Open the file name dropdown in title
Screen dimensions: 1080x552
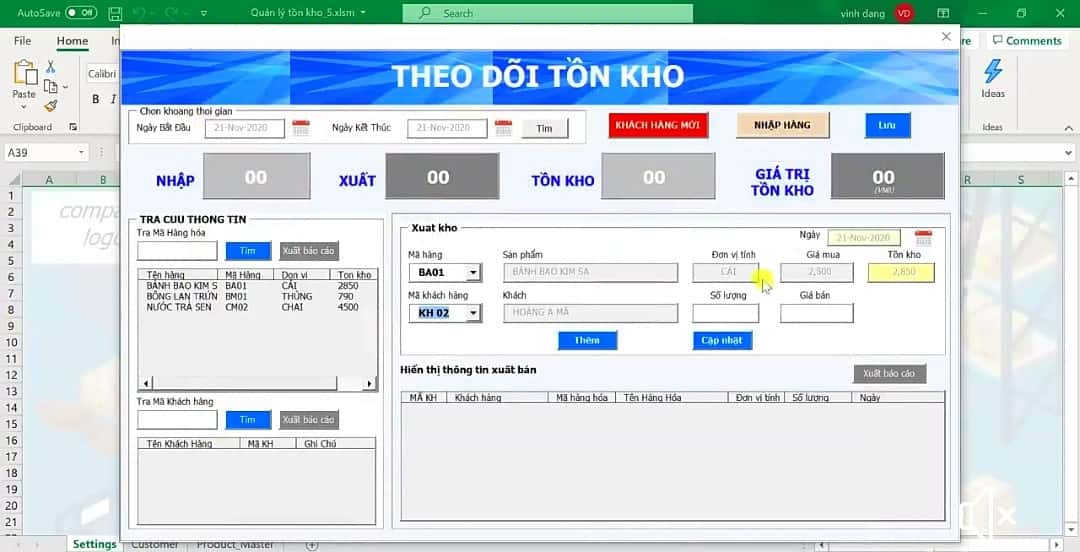point(363,12)
